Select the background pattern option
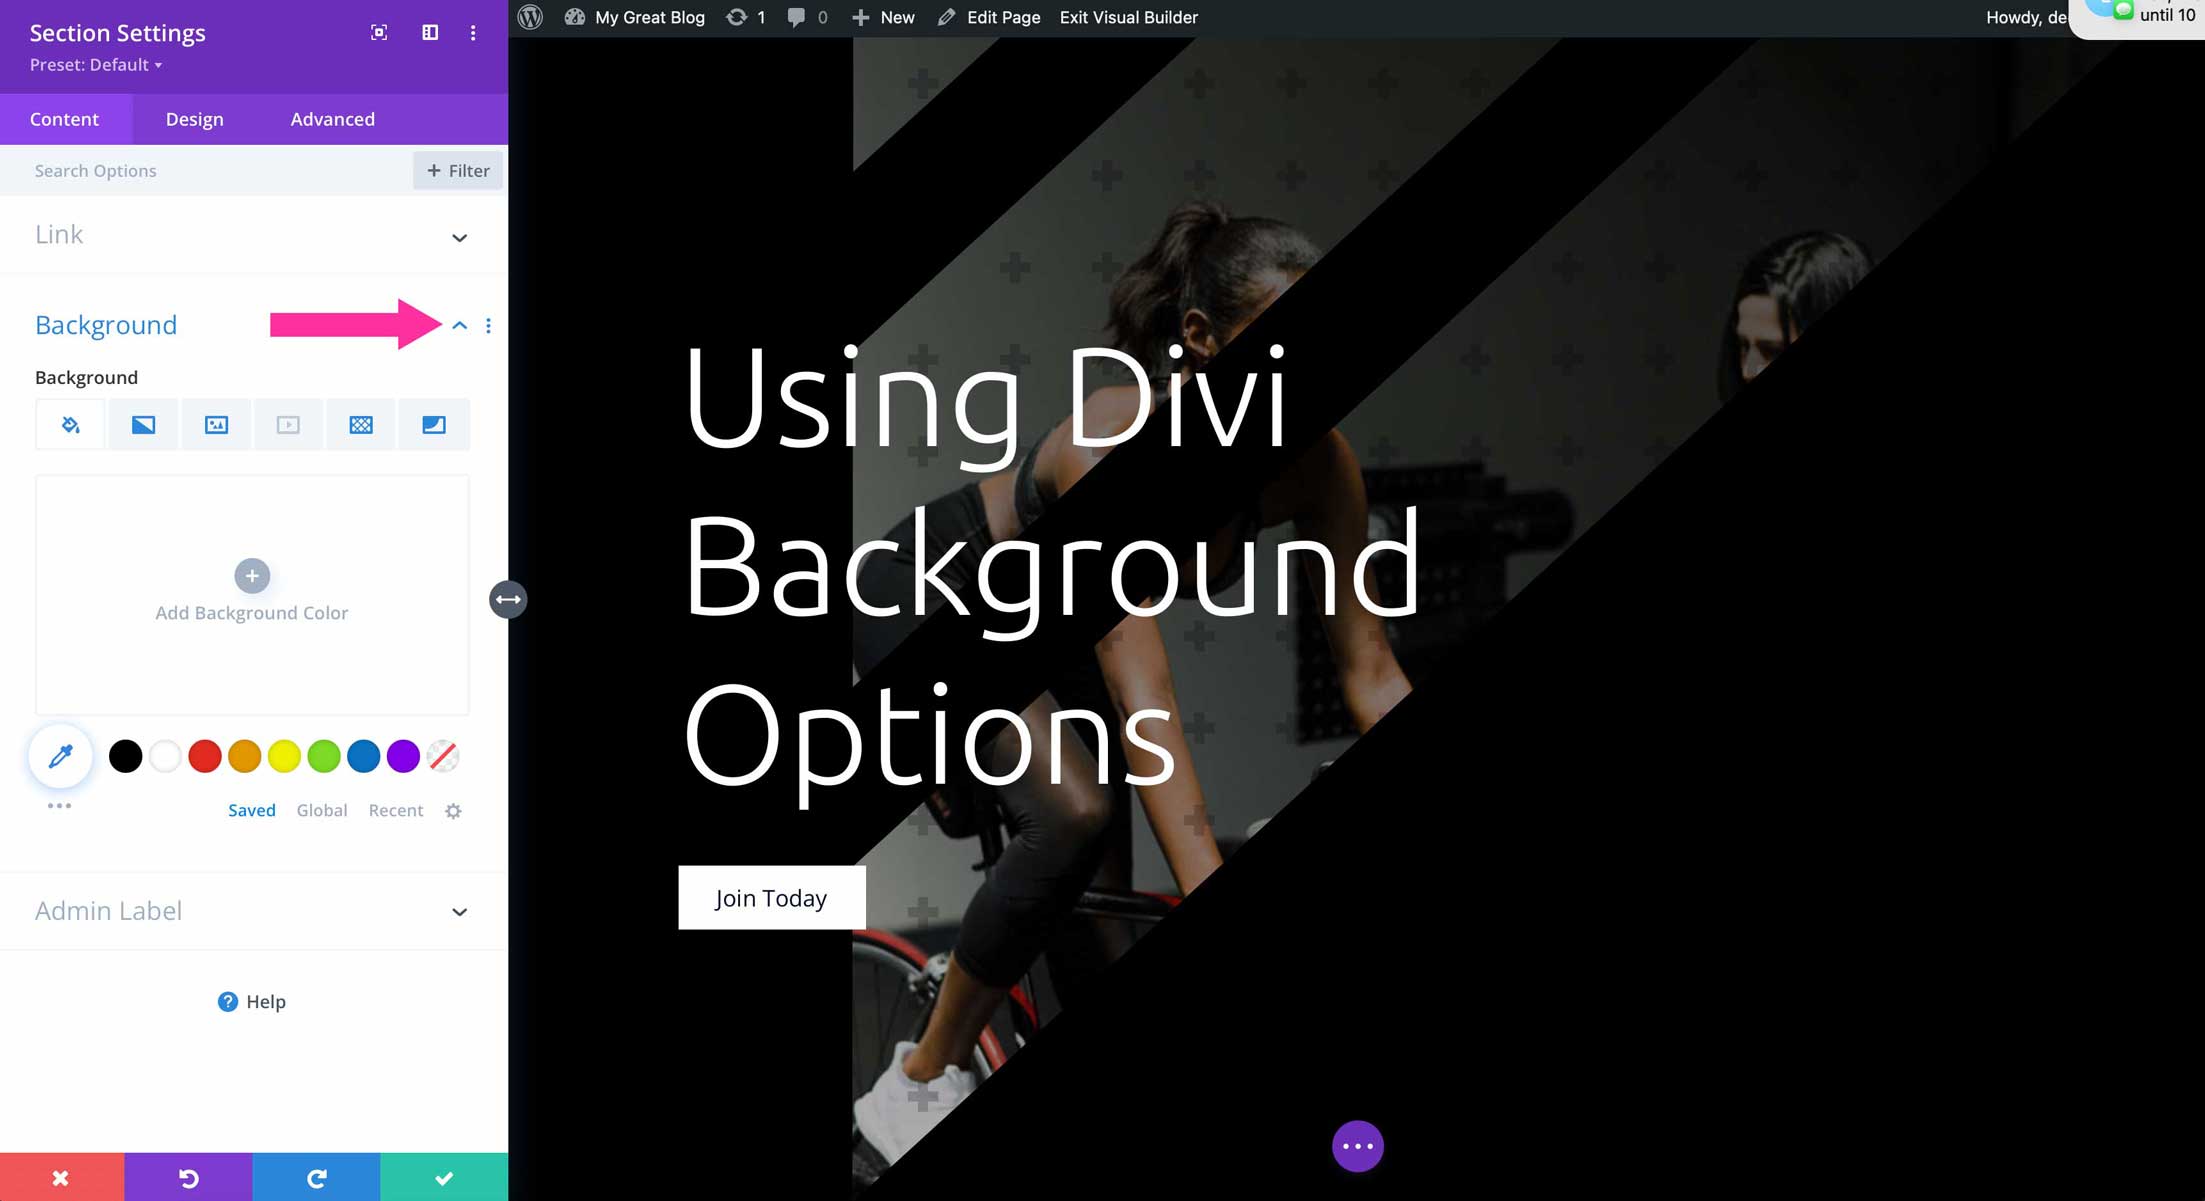This screenshot has height=1201, width=2205. pyautogui.click(x=361, y=424)
